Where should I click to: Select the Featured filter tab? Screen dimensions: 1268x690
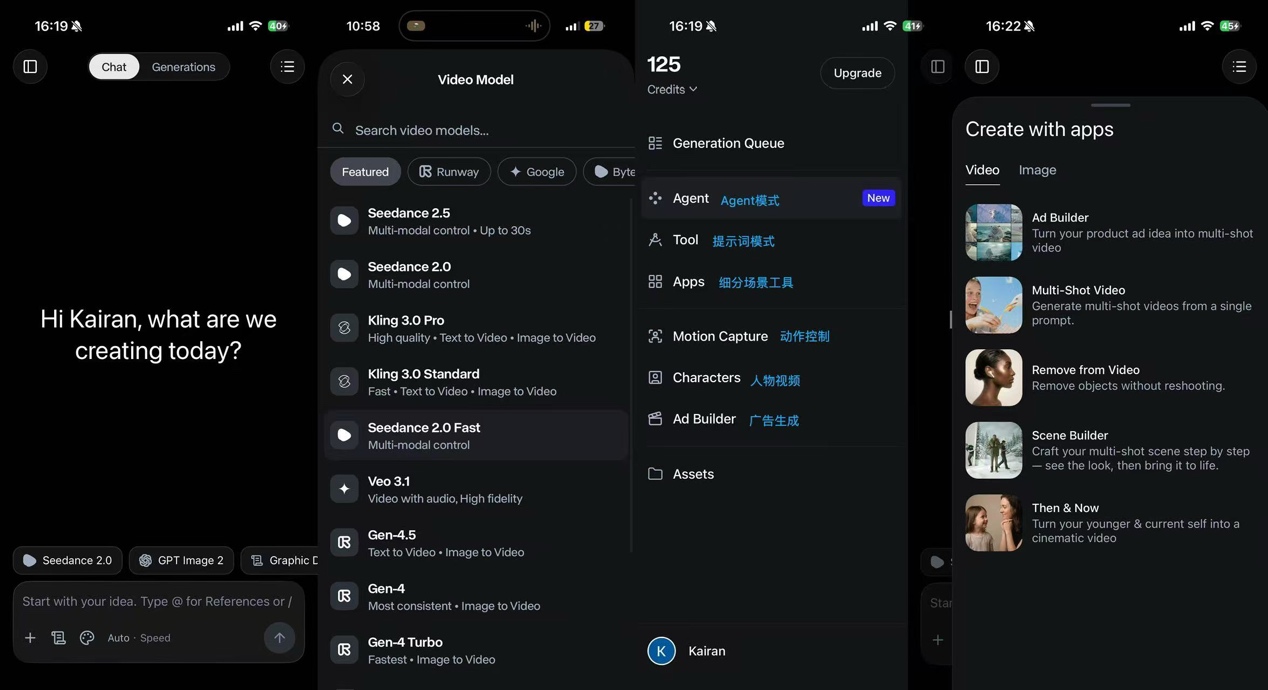point(365,172)
